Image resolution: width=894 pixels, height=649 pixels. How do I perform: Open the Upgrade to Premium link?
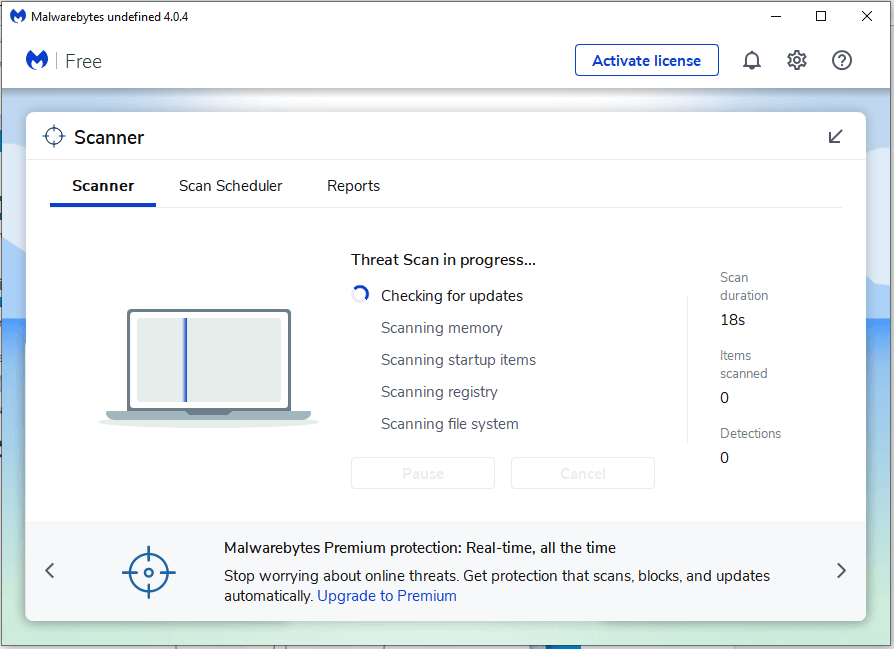tap(386, 595)
